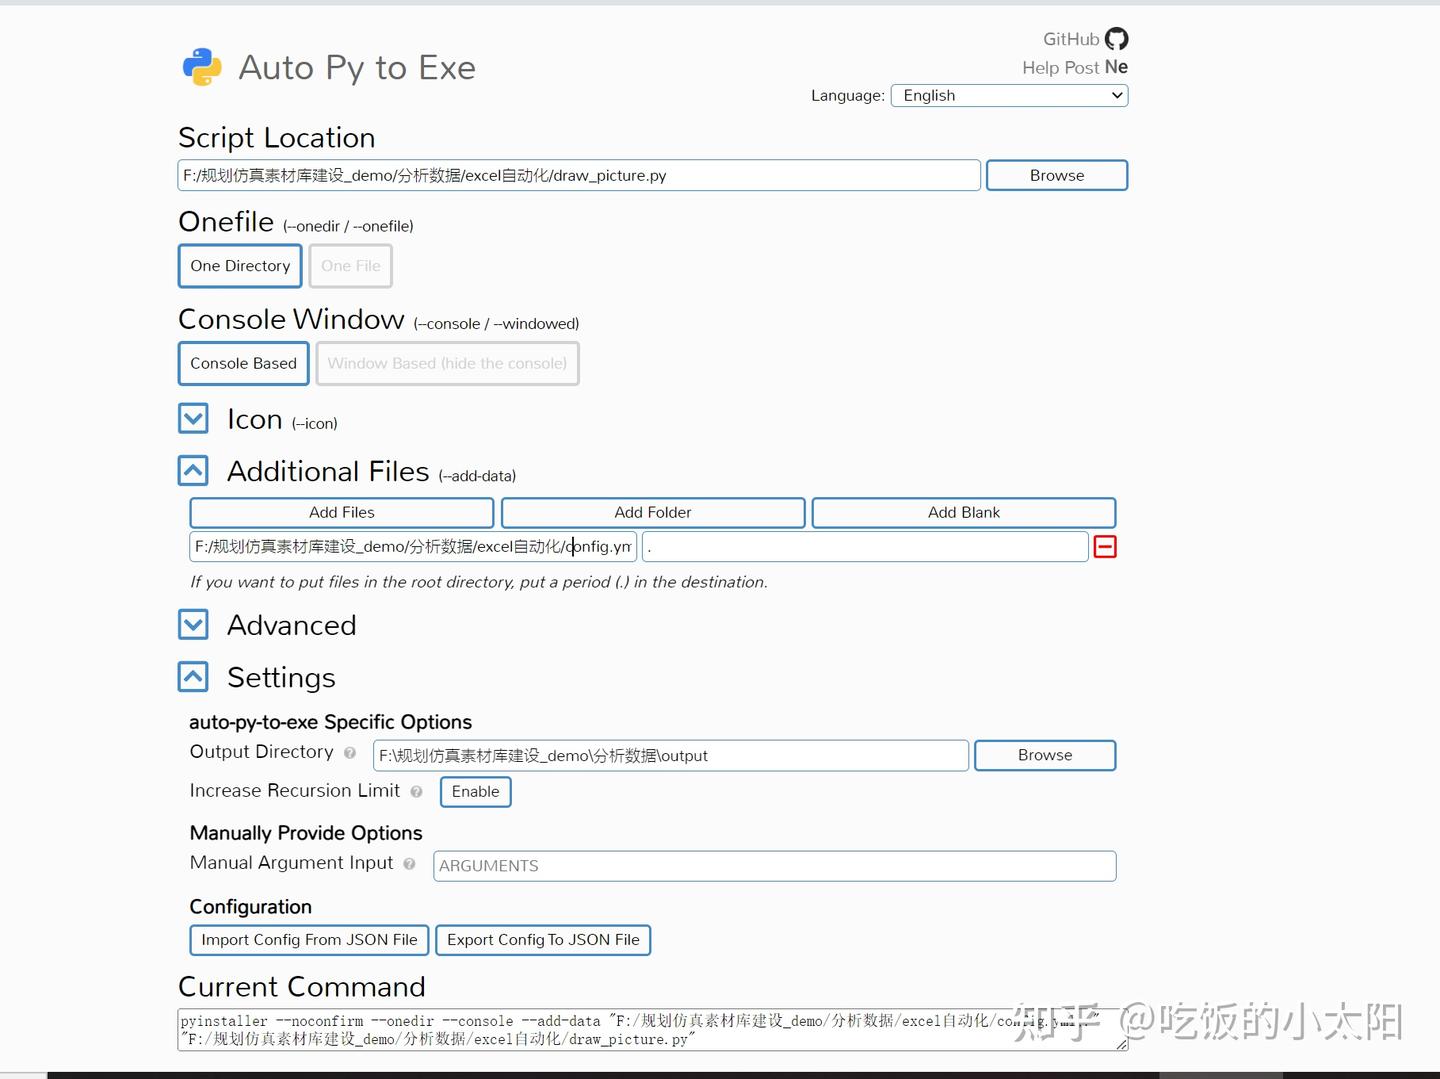Click the Output Directory help icon
Image resolution: width=1440 pixels, height=1079 pixels.
(x=349, y=753)
